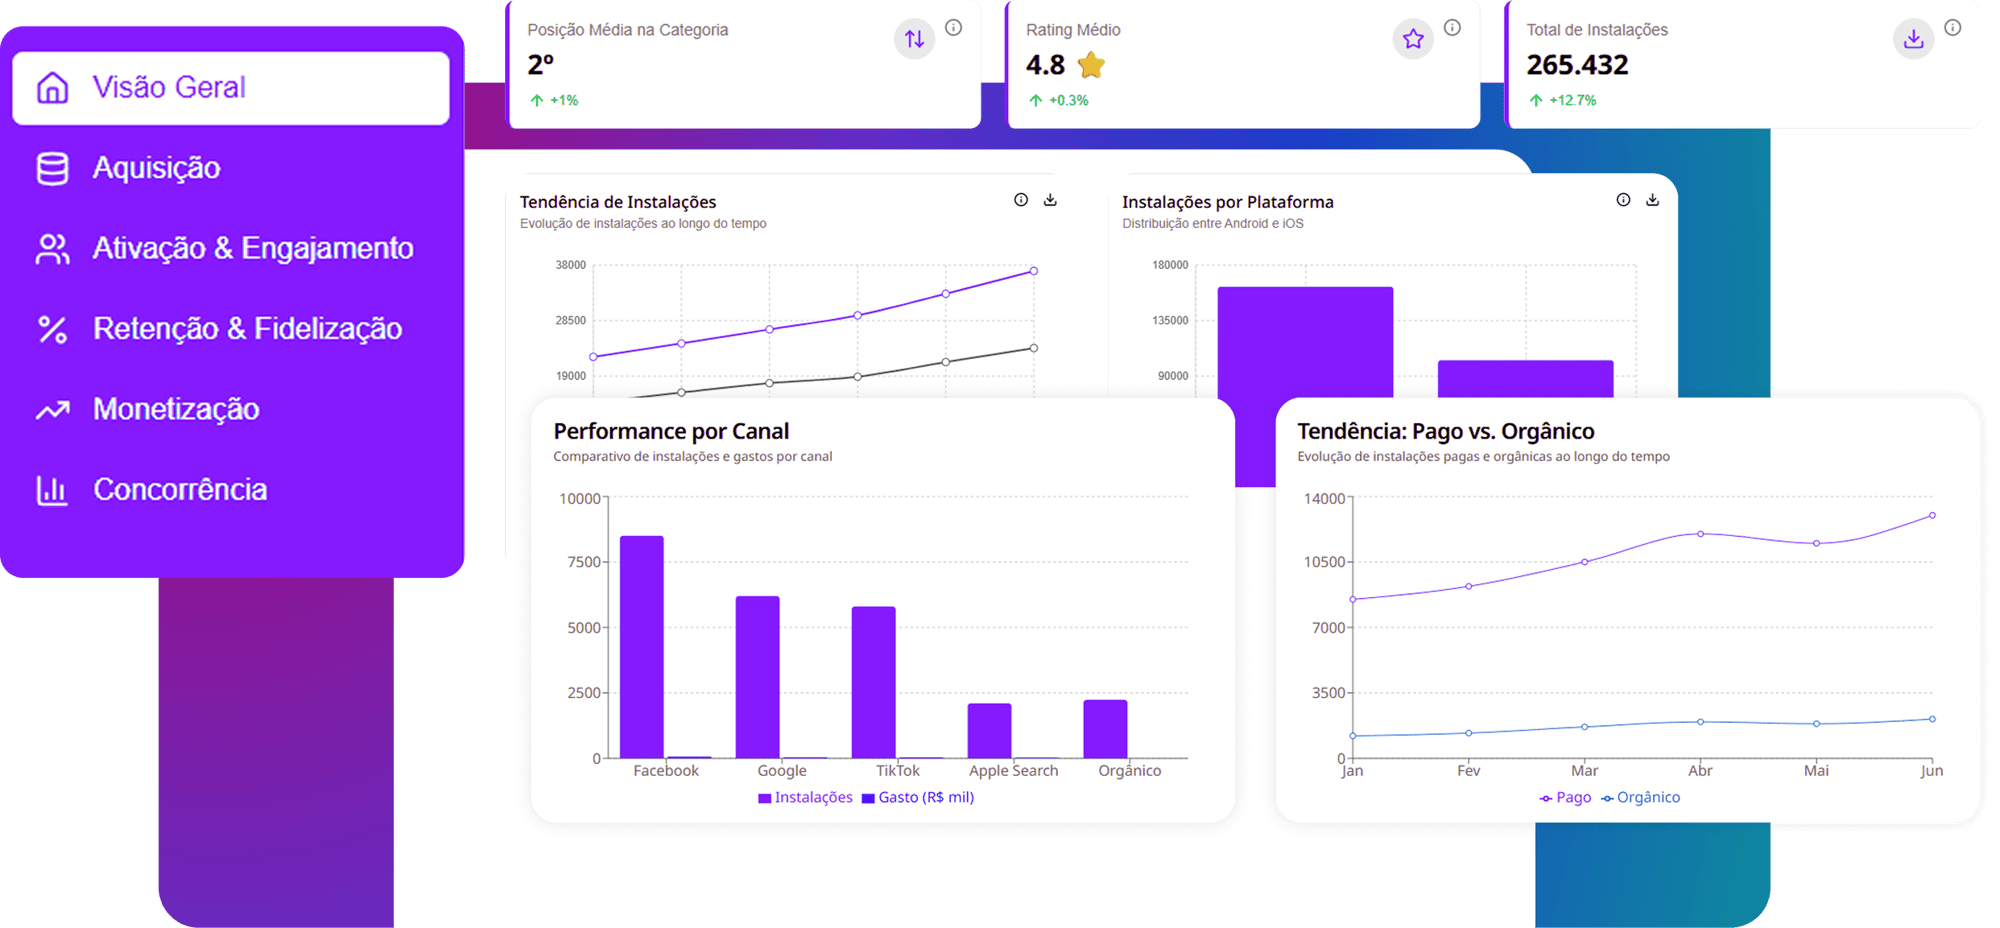Toggle the Gasto (R$ mil) legend series
The image size is (2000, 928).
click(x=918, y=797)
